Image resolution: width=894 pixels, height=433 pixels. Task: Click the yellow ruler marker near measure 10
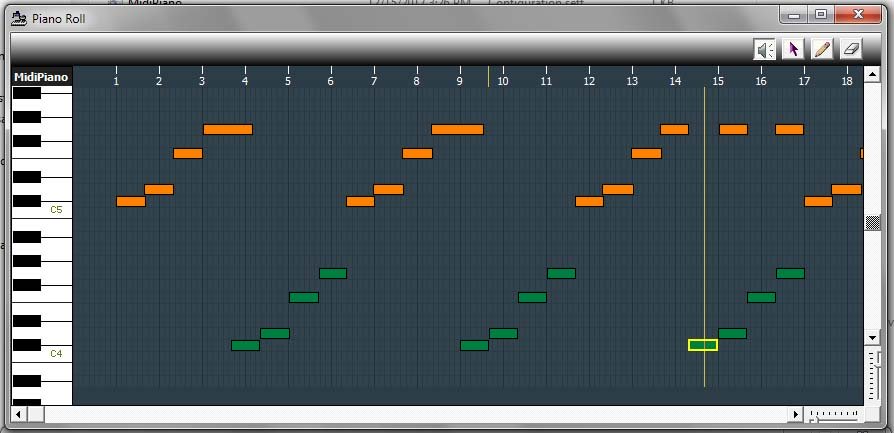[x=488, y=77]
